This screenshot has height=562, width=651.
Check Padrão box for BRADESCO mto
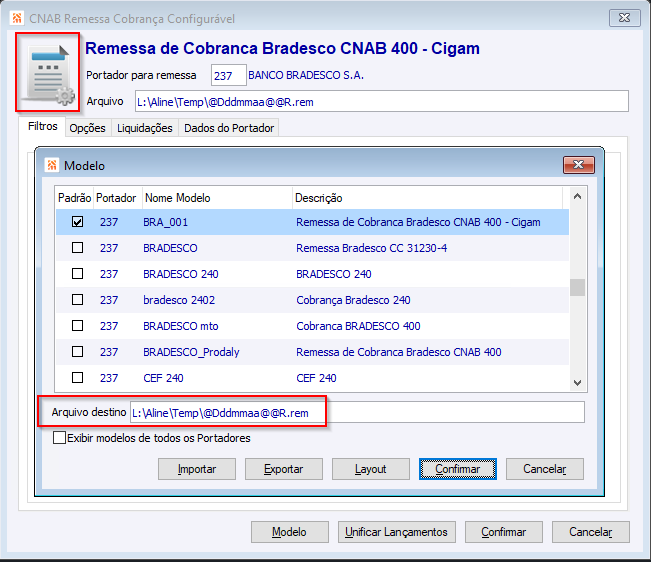point(78,326)
